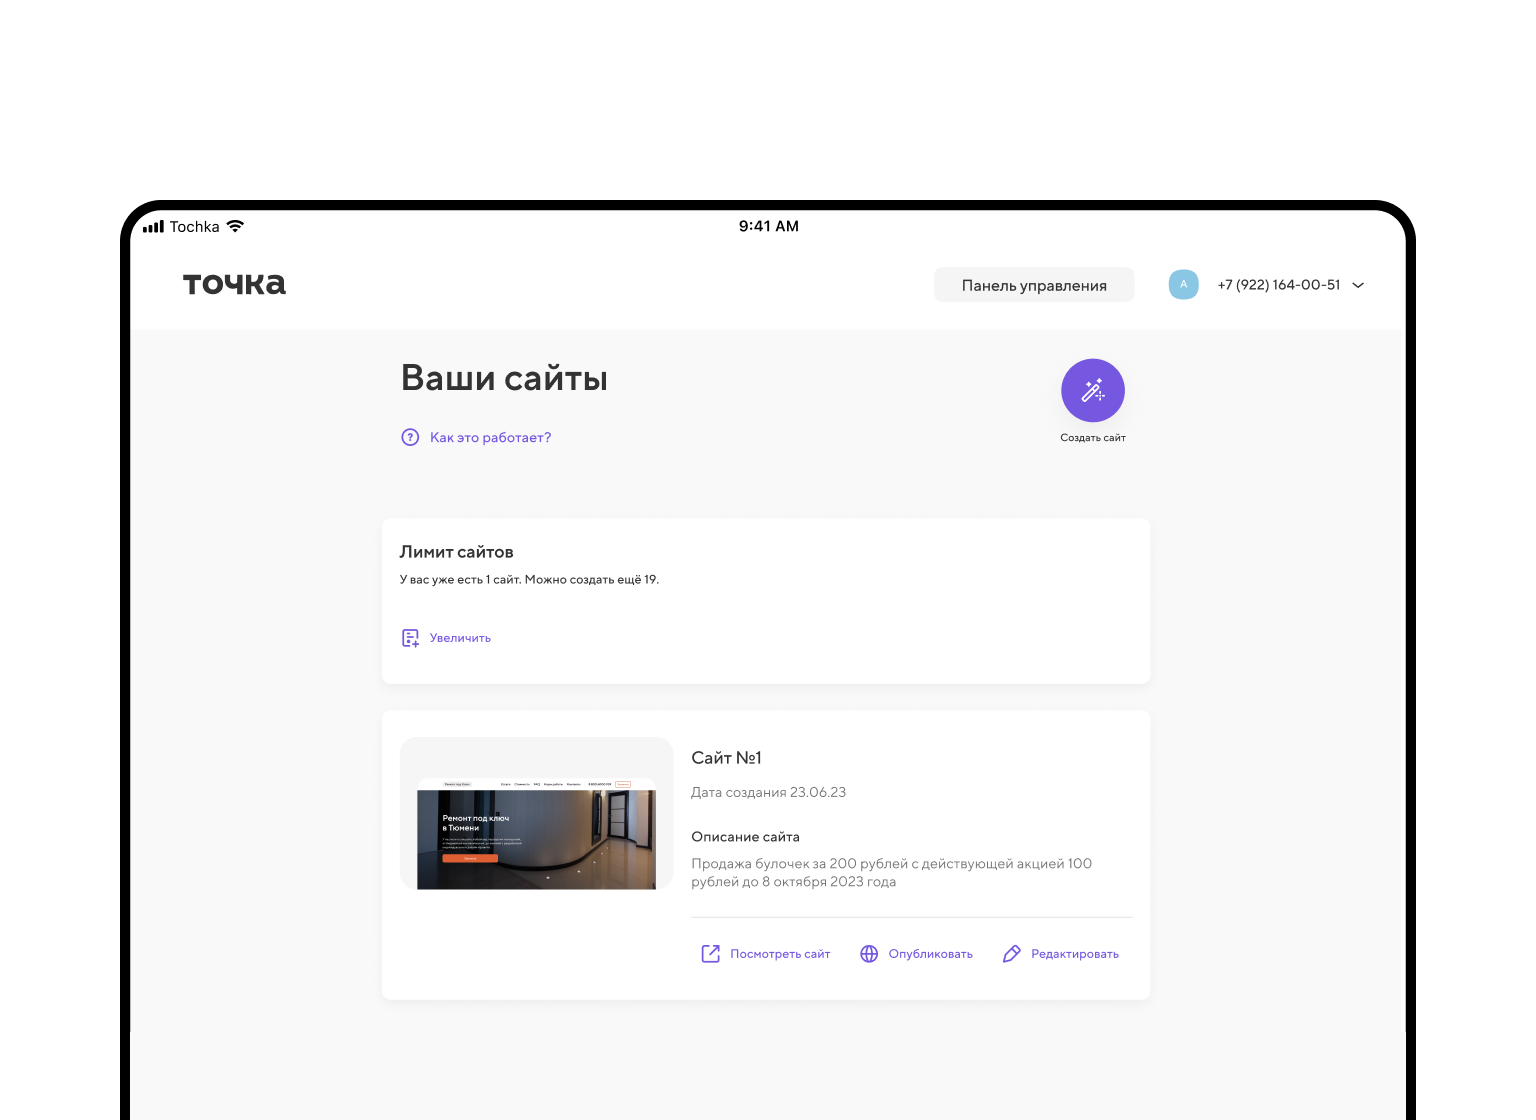Click the cellular signal bars in status bar
Image resolution: width=1536 pixels, height=1120 pixels.
tap(153, 227)
